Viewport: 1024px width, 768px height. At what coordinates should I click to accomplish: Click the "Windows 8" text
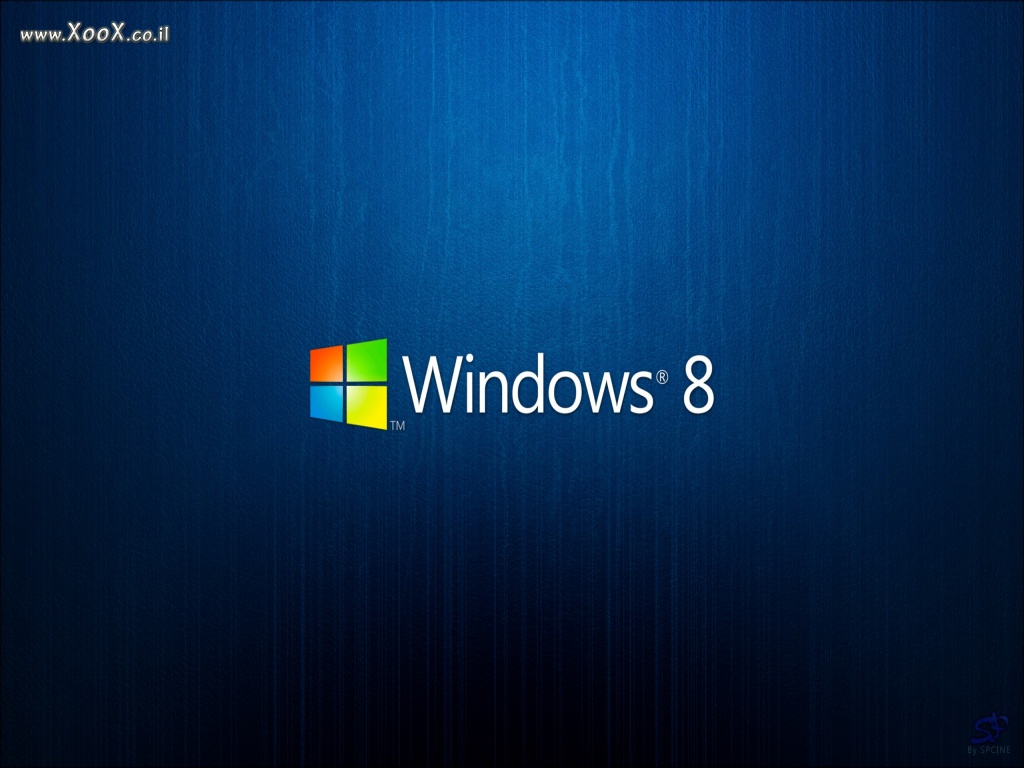559,385
